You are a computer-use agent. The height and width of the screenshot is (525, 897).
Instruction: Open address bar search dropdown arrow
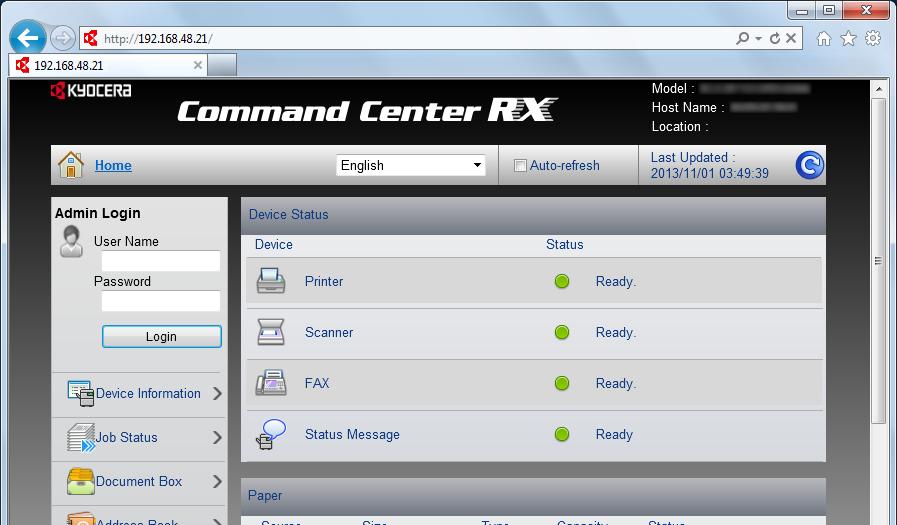point(759,38)
